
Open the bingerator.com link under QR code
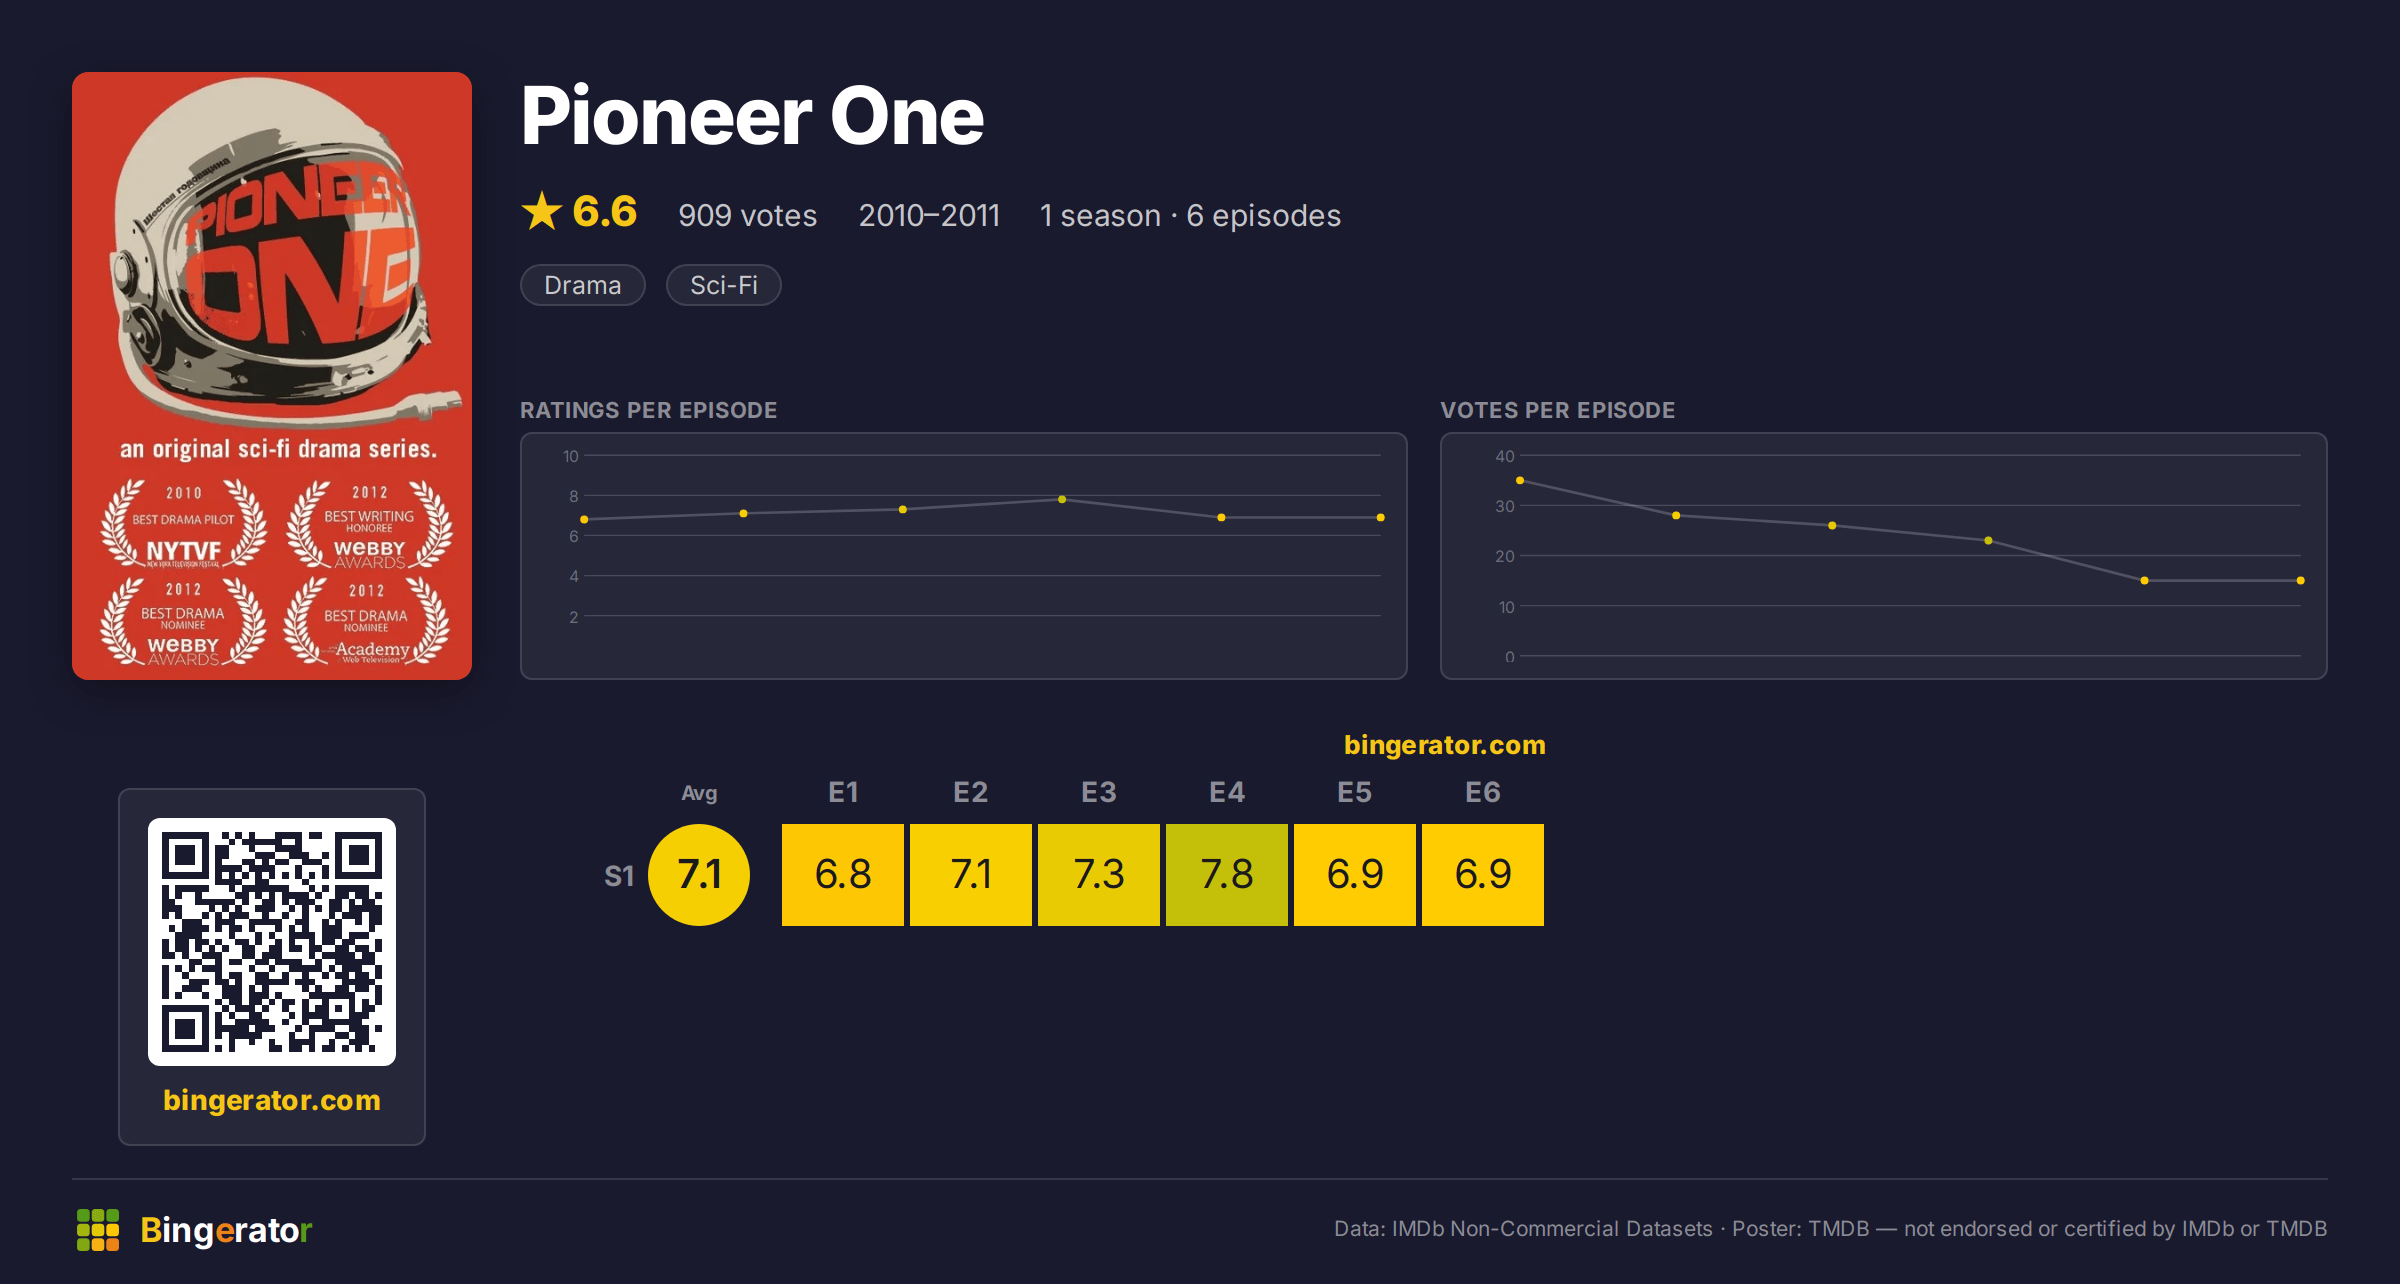coord(272,1100)
